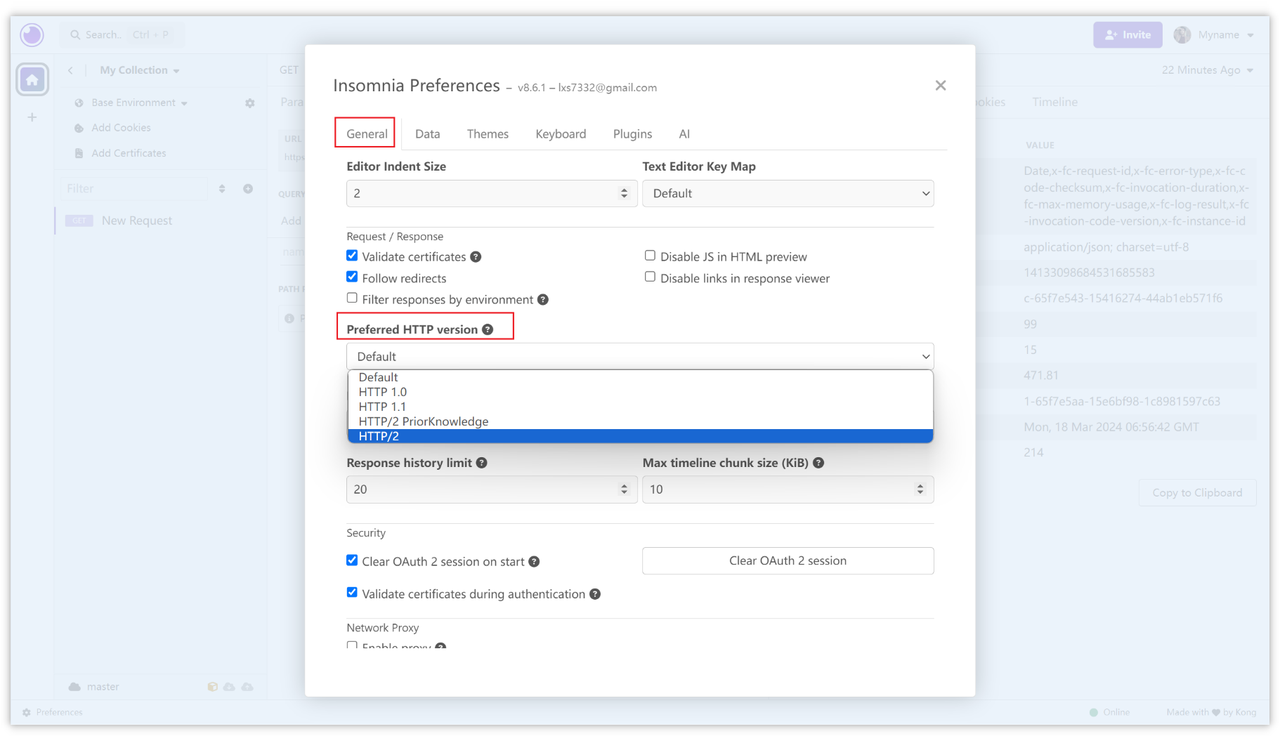
Task: Select Default in HTTP version list
Action: [640, 377]
